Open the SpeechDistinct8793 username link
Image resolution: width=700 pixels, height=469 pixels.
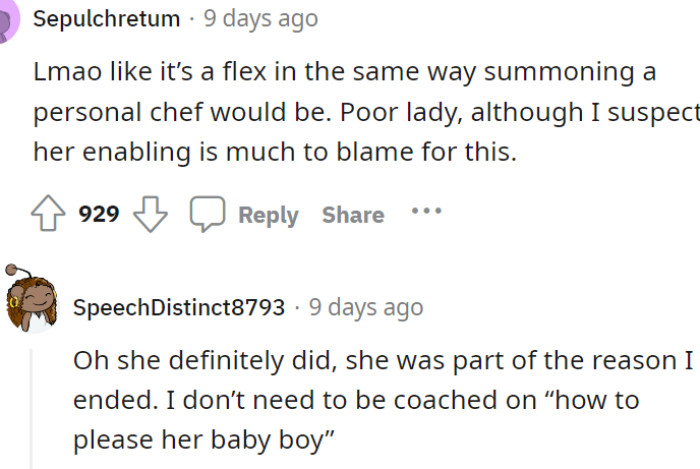tap(179, 307)
